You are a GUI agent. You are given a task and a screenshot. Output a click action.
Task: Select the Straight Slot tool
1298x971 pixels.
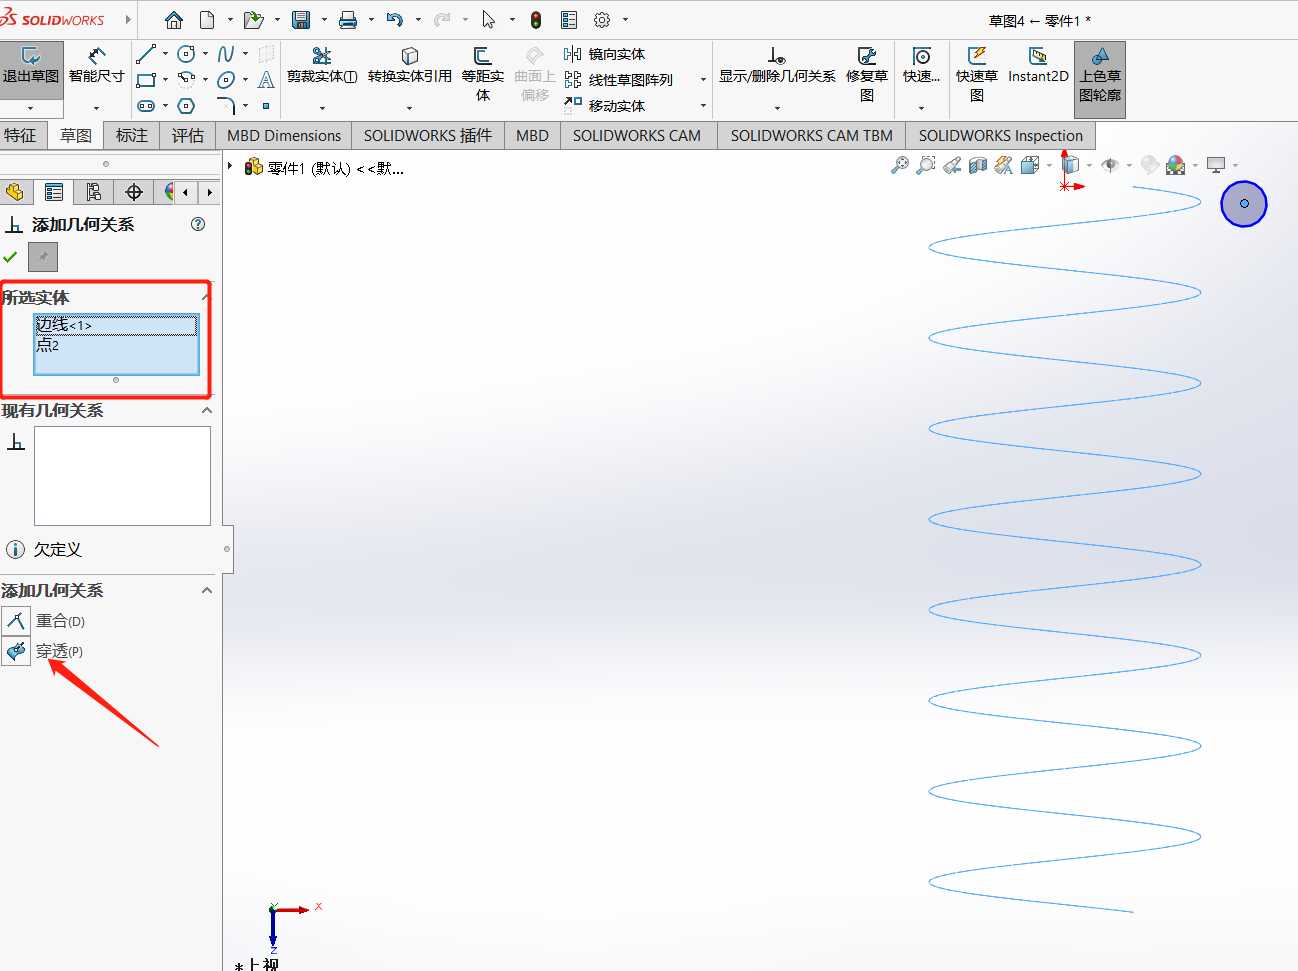coord(146,106)
